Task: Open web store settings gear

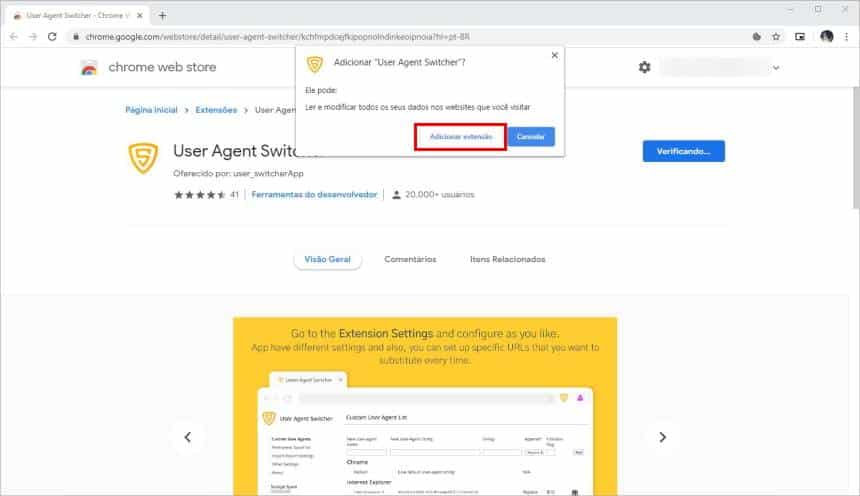Action: pyautogui.click(x=644, y=67)
